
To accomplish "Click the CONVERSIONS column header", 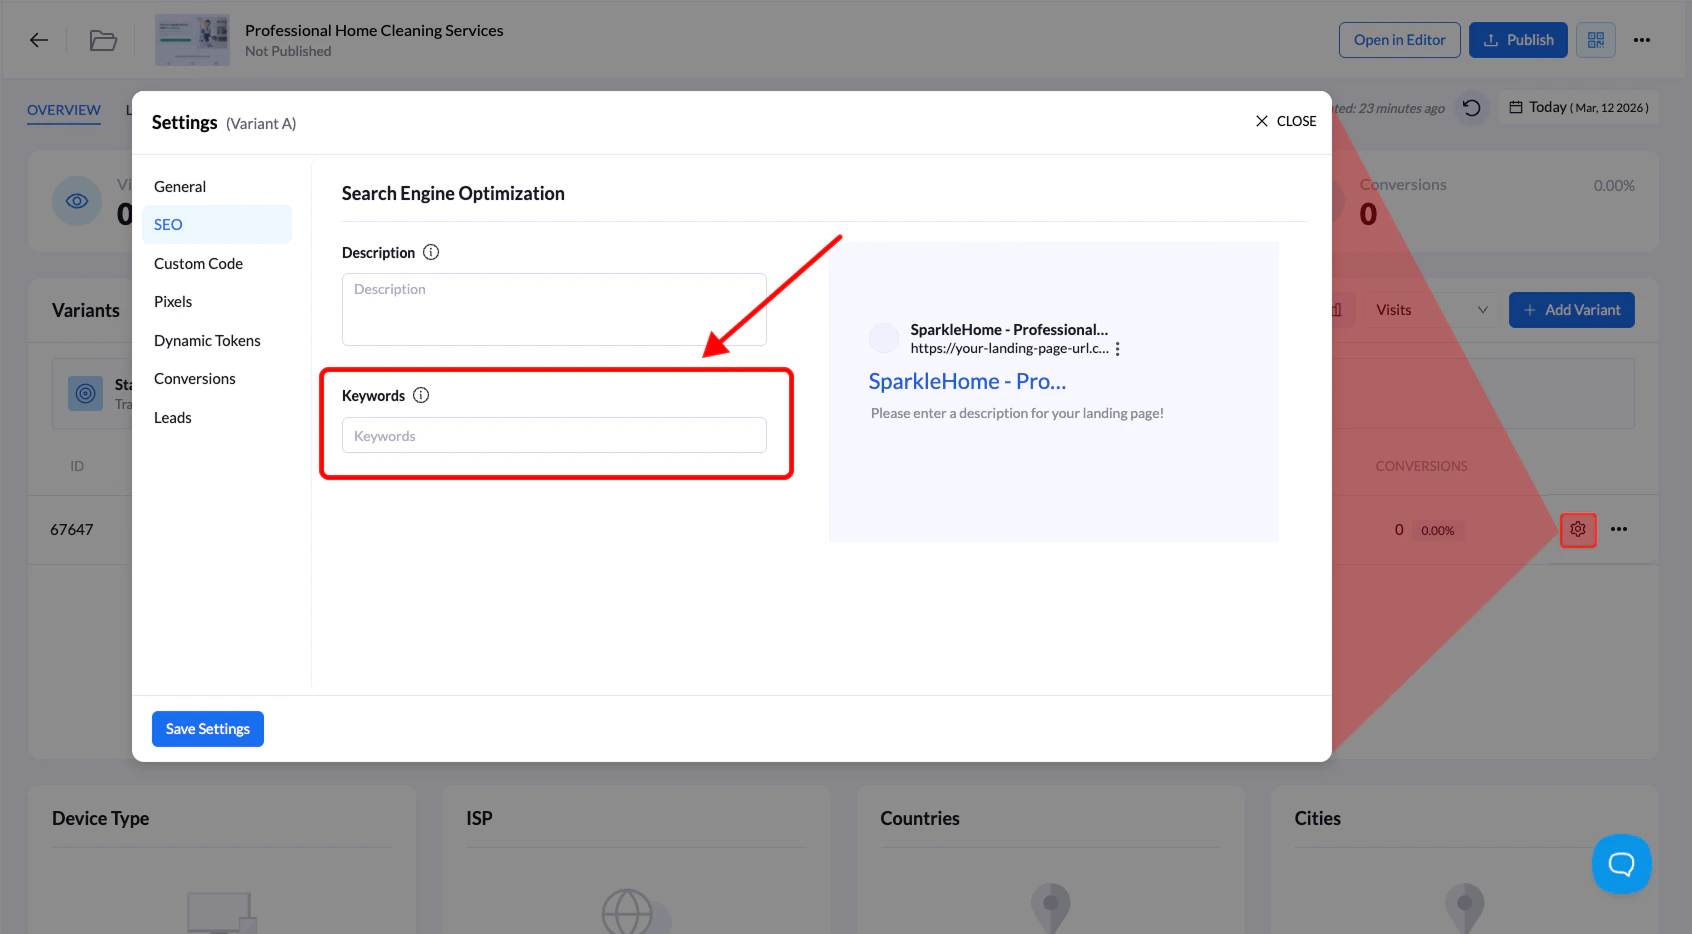I will (x=1421, y=466).
